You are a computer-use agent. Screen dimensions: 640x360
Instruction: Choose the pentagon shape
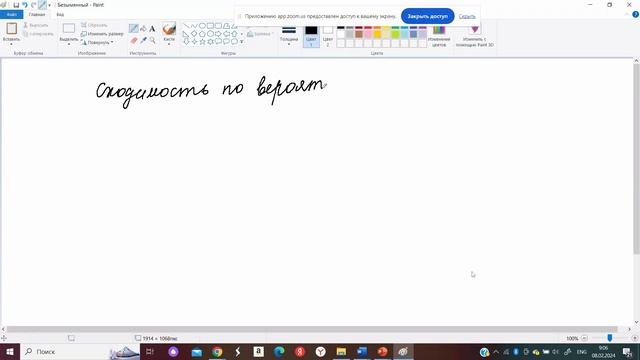coord(202,34)
